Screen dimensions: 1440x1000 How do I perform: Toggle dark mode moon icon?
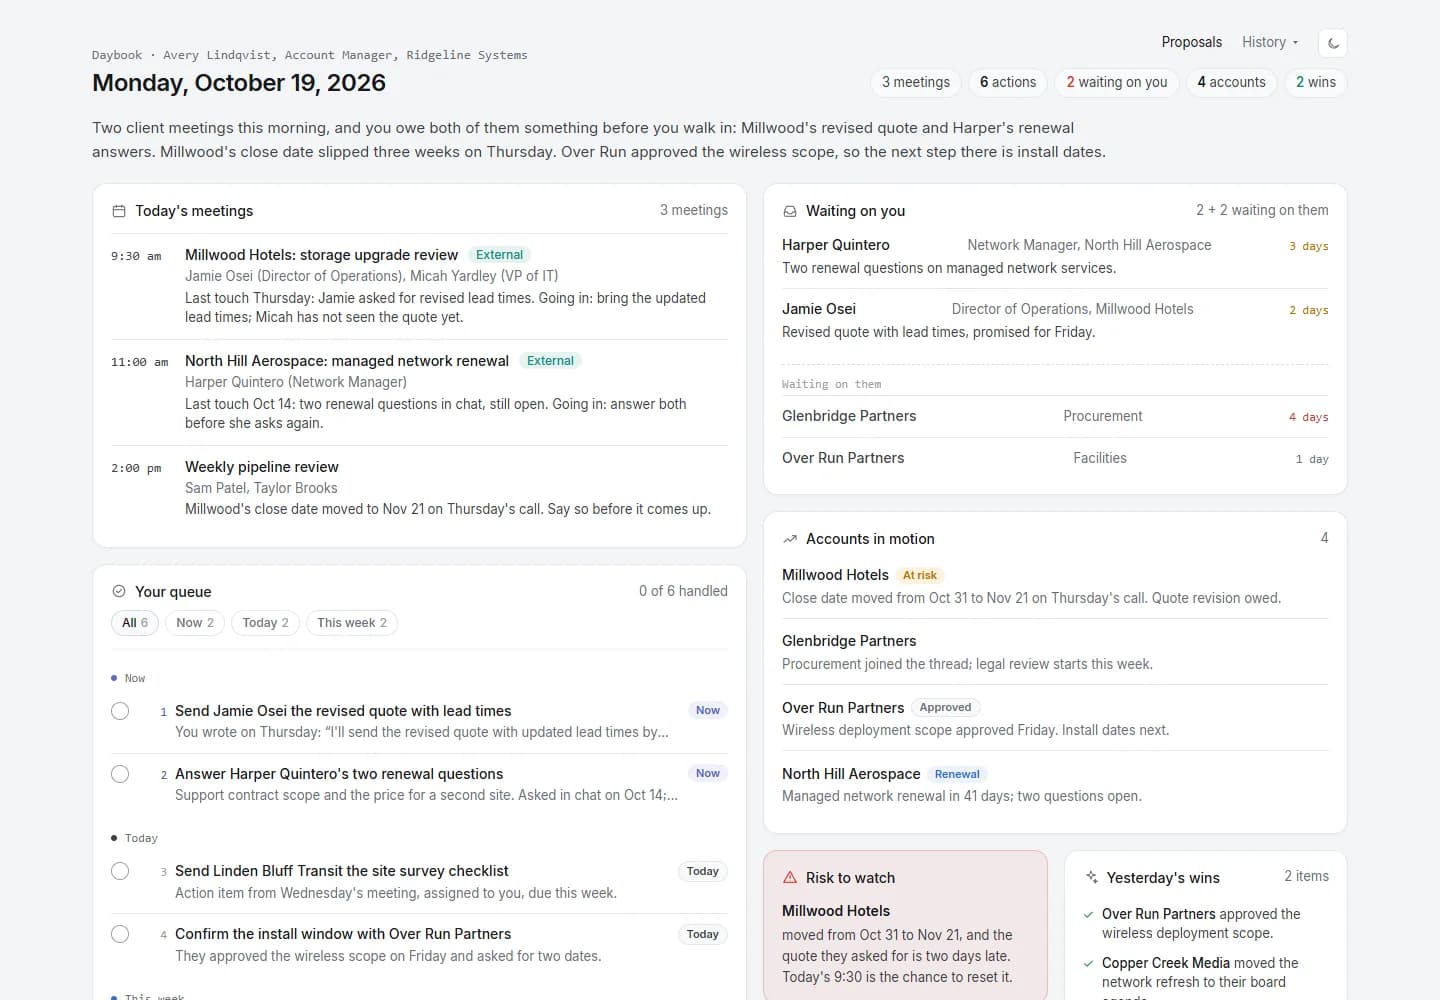pyautogui.click(x=1333, y=43)
